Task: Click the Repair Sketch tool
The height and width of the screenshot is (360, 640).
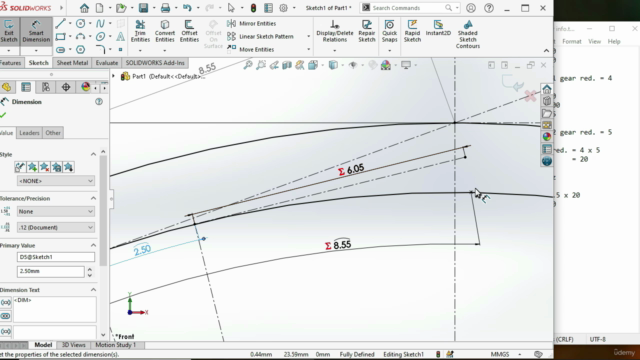Action: (x=367, y=31)
